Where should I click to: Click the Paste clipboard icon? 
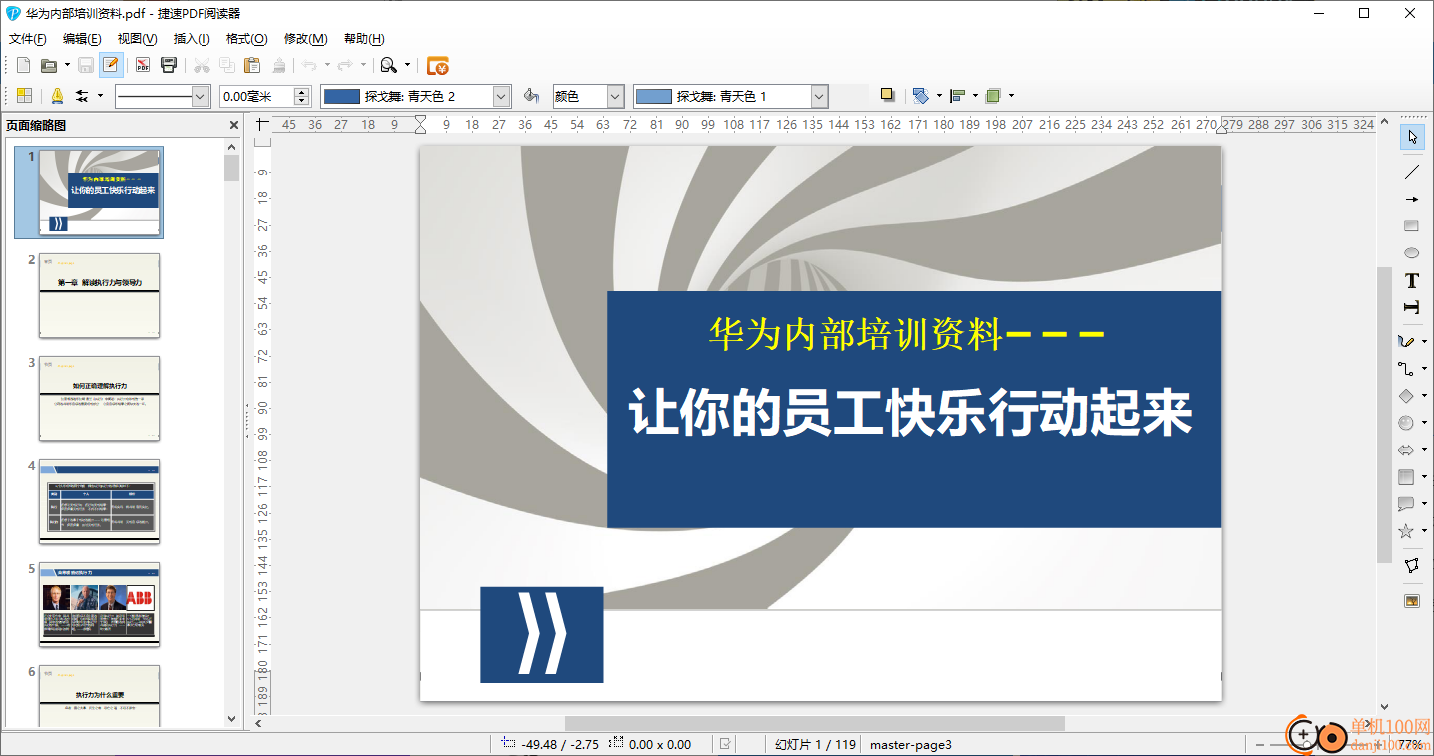pos(252,66)
